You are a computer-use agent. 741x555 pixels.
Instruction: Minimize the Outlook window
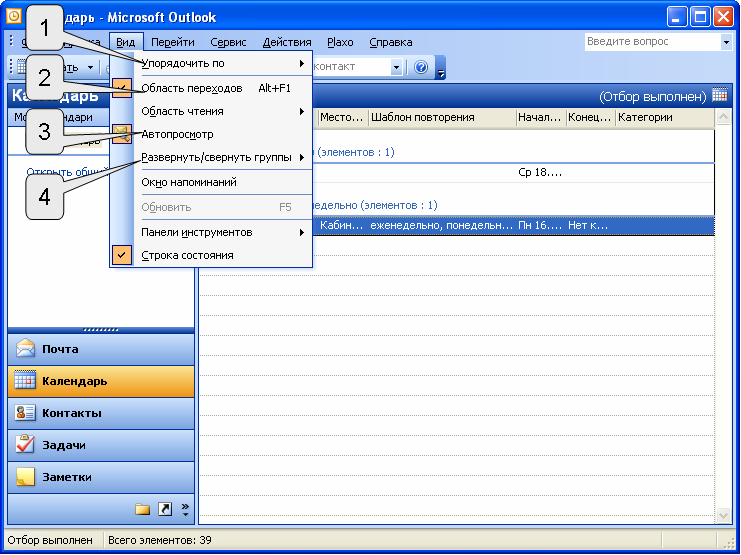[x=677, y=17]
